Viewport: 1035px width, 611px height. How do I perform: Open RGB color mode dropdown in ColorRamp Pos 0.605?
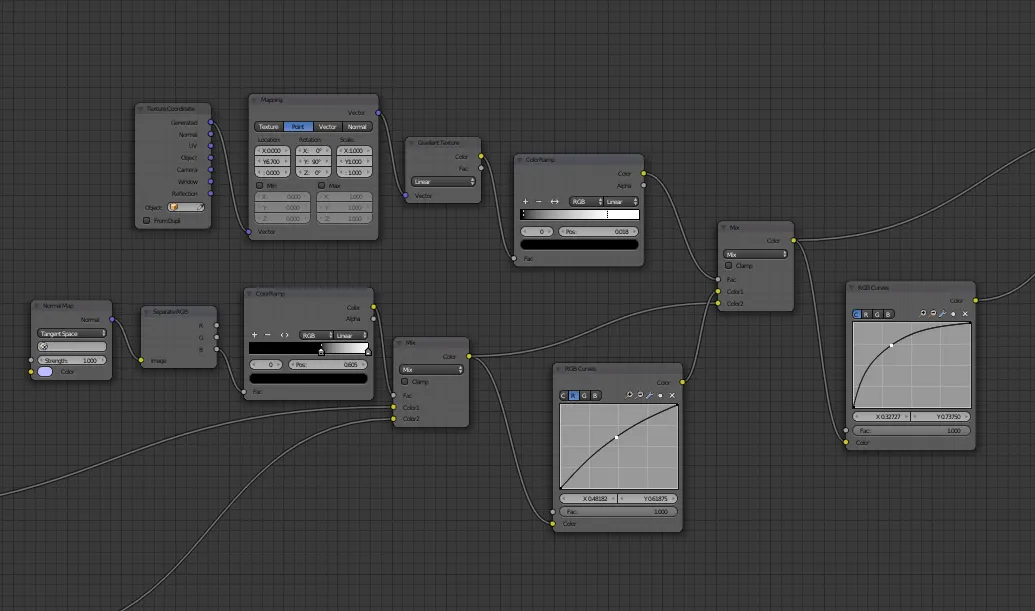[316, 335]
